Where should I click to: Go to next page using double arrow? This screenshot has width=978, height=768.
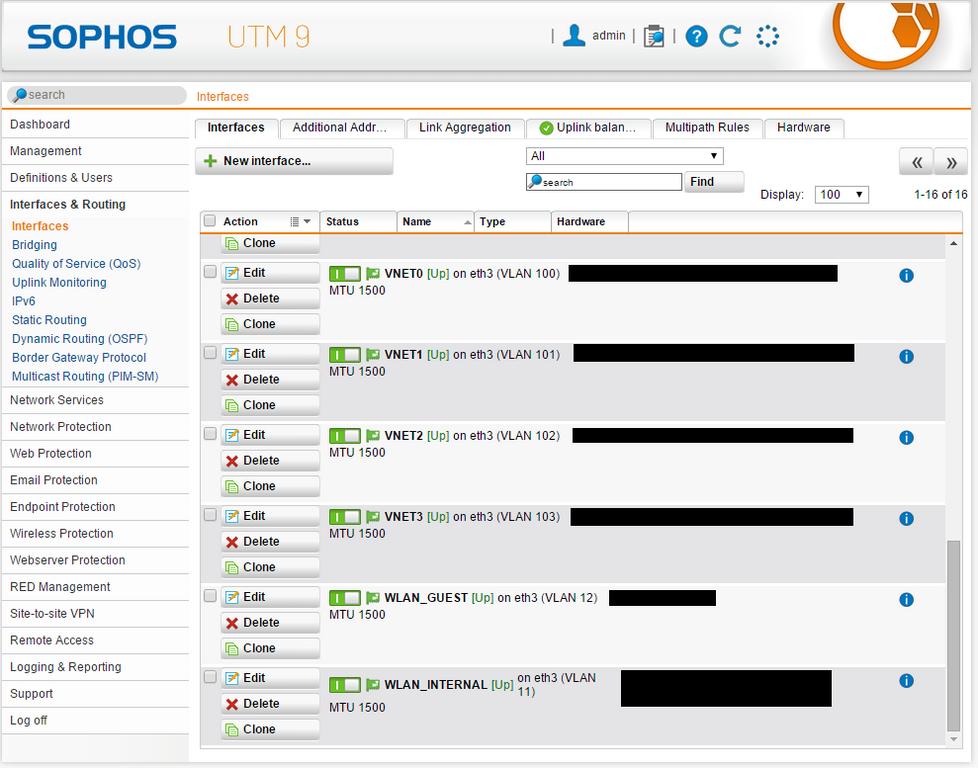(951, 162)
